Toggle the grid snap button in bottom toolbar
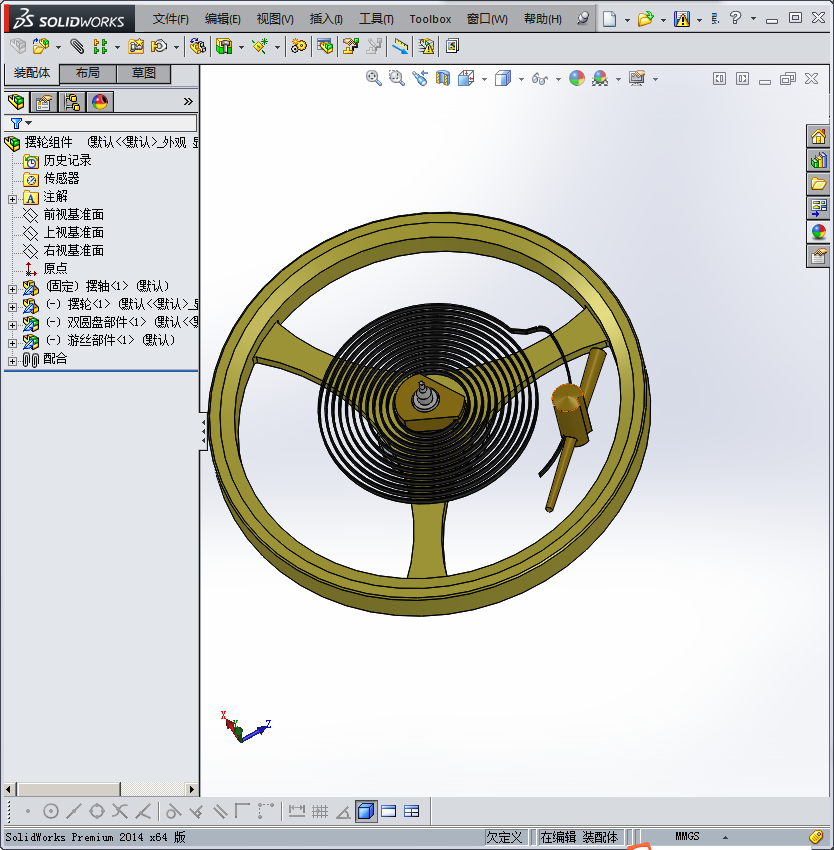This screenshot has height=850, width=834. point(320,811)
